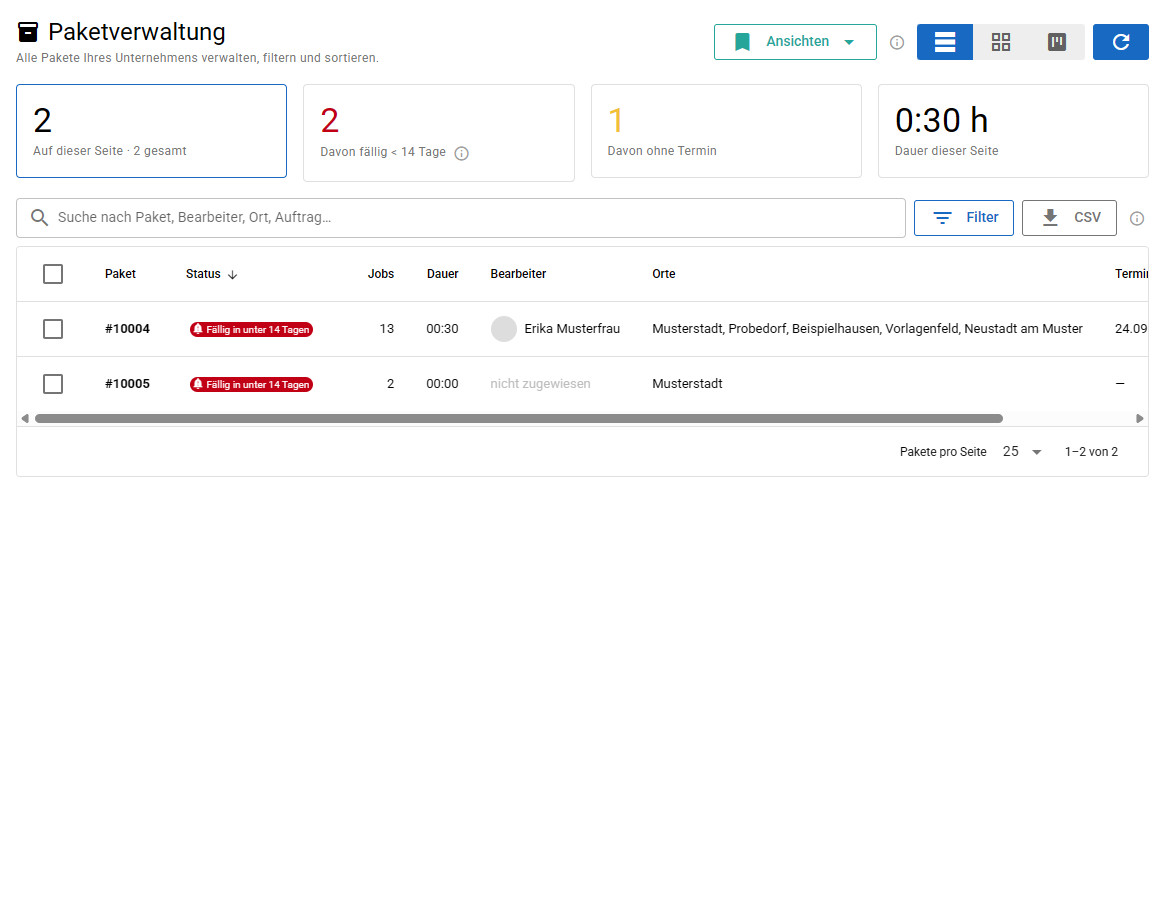
Task: Click the blue refresh icon button
Action: (1120, 42)
